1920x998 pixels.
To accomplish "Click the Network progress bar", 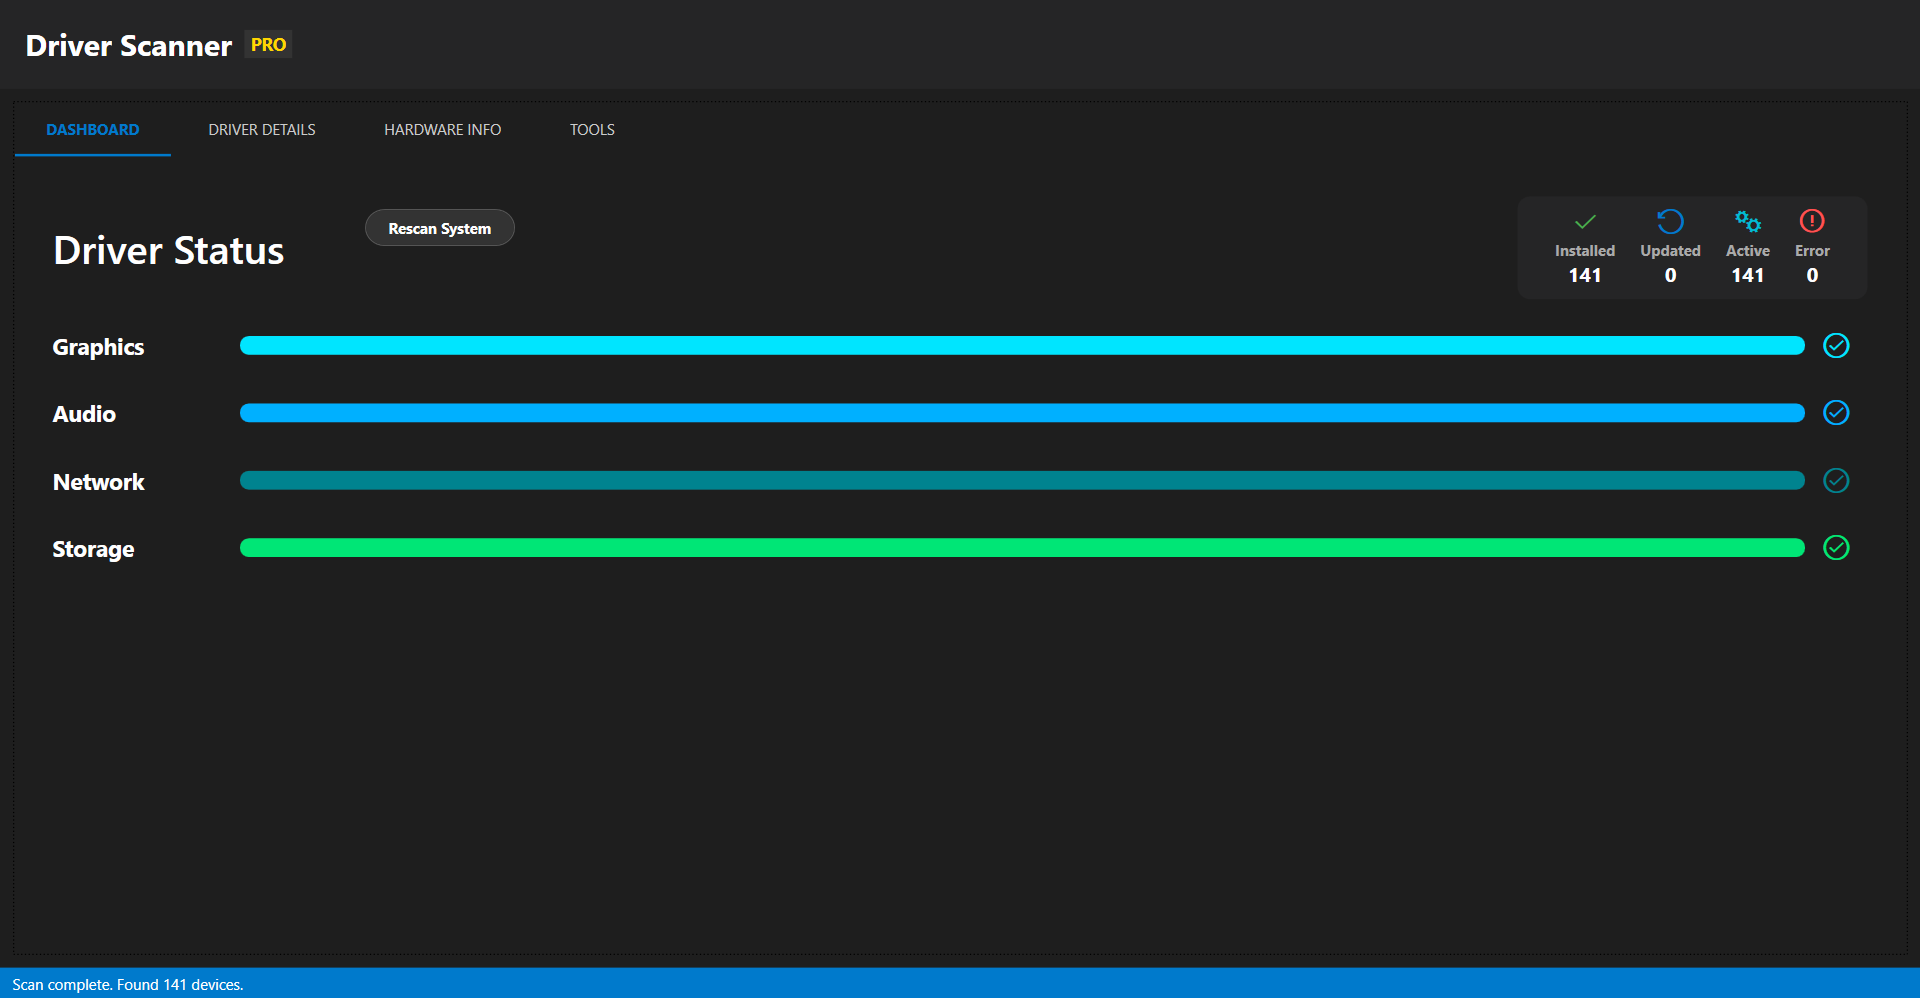I will pos(1020,481).
